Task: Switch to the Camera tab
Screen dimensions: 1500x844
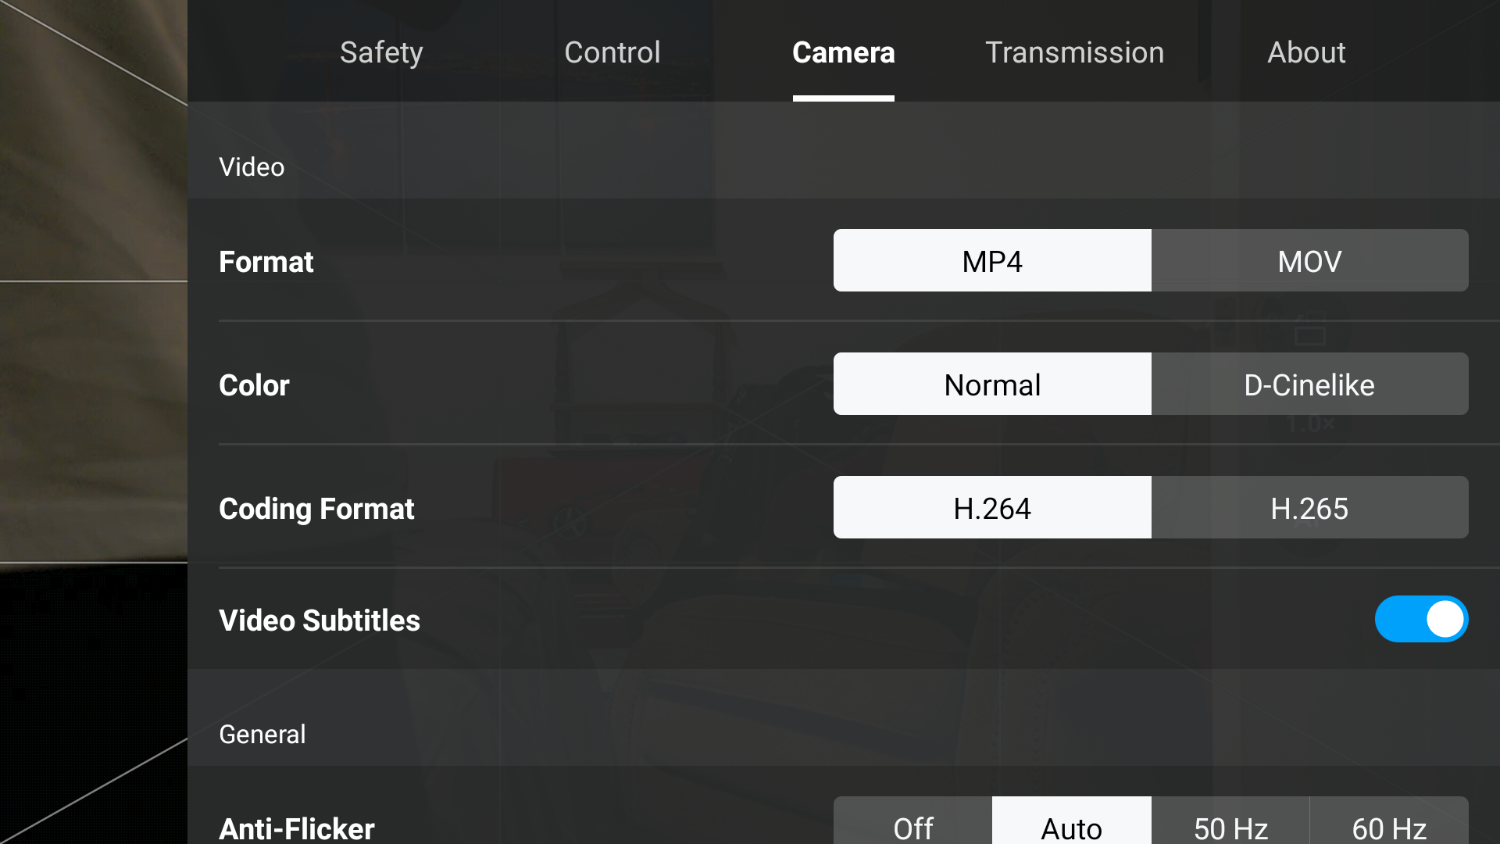Action: coord(843,52)
